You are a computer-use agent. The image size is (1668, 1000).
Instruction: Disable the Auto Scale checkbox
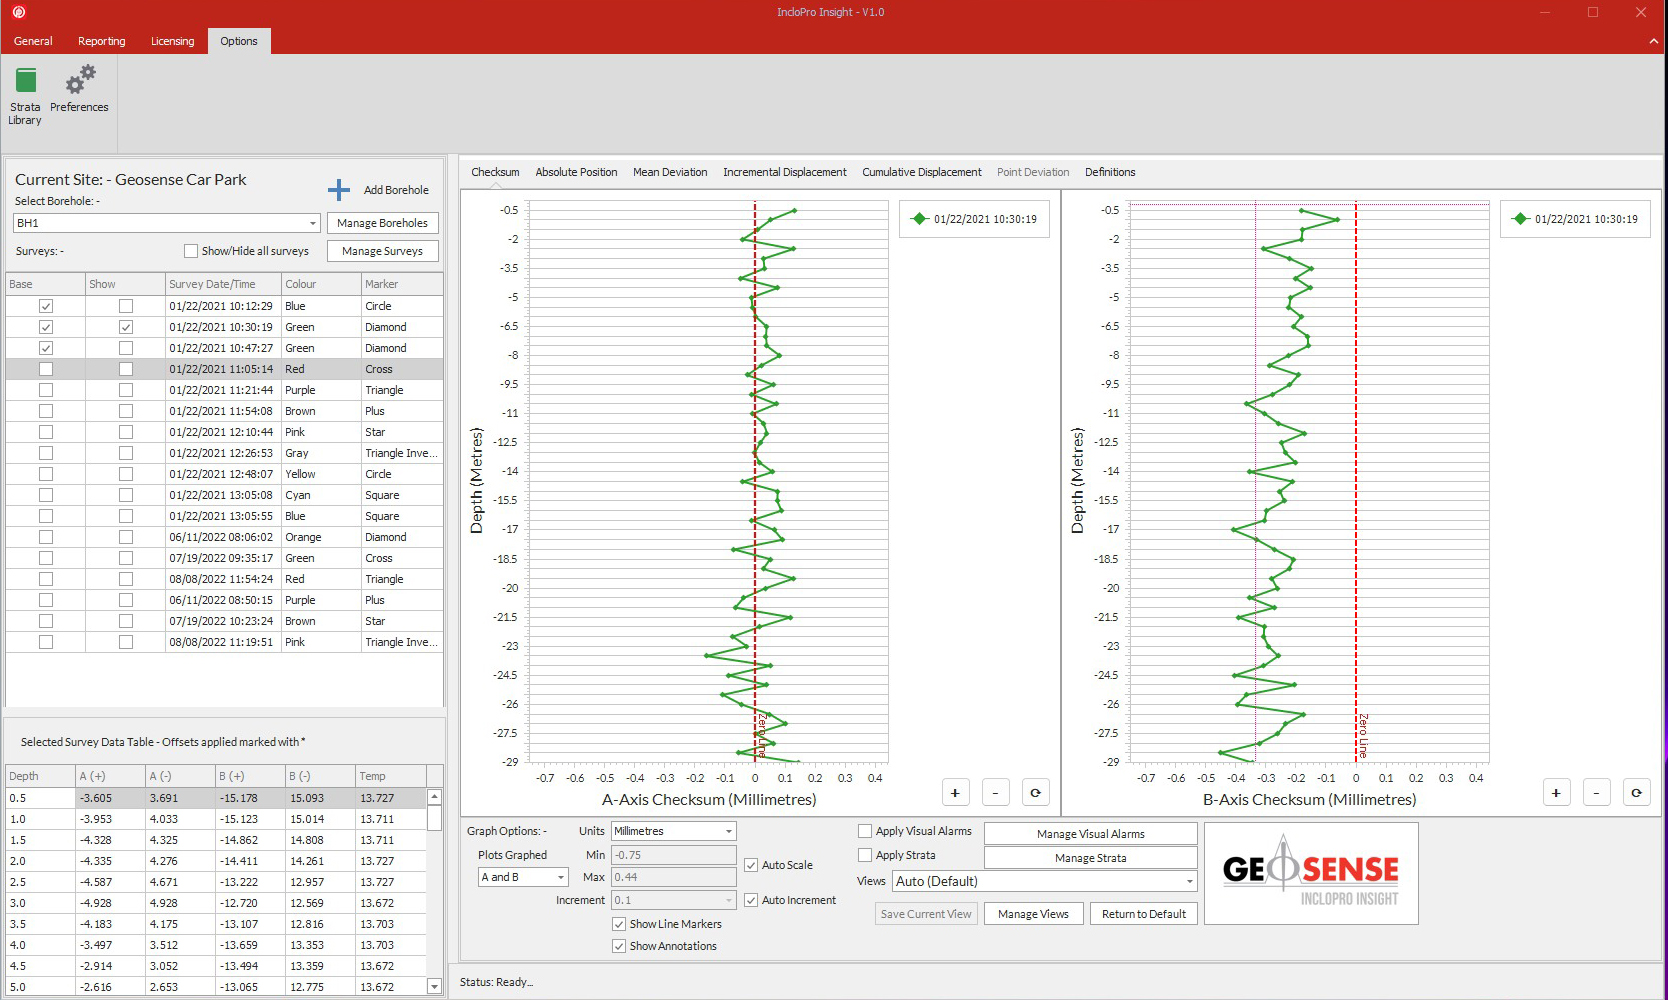[751, 865]
